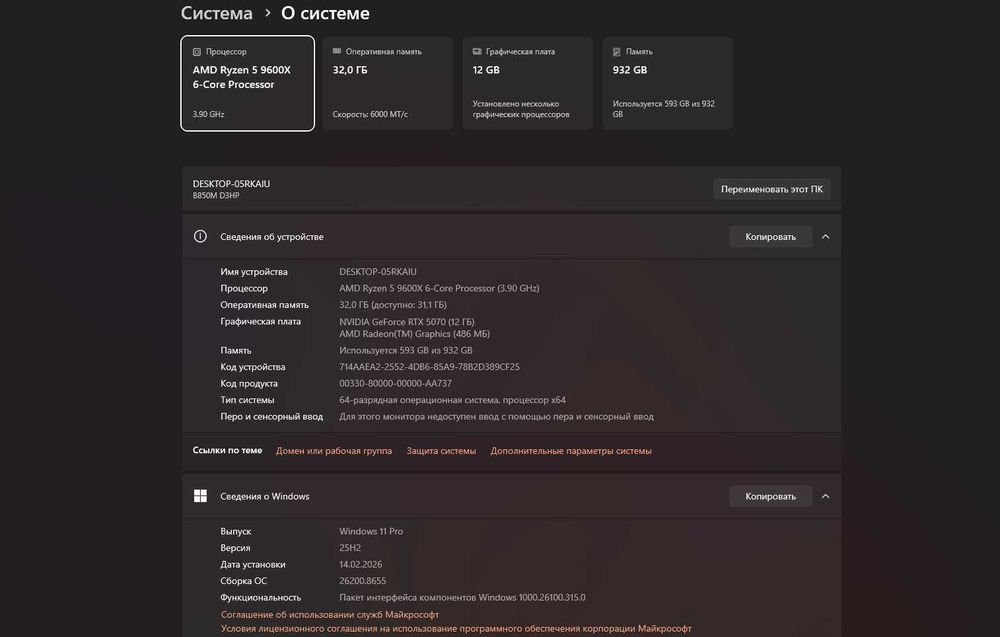Click the B850M D3HP model text
Viewport: 1000px width, 637px height.
pos(216,196)
